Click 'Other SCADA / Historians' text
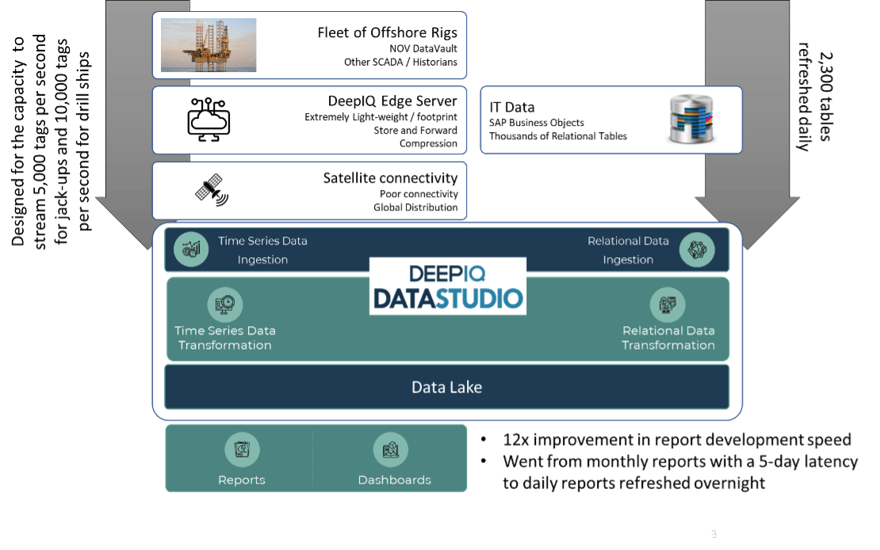This screenshot has height=550, width=880. [401, 62]
